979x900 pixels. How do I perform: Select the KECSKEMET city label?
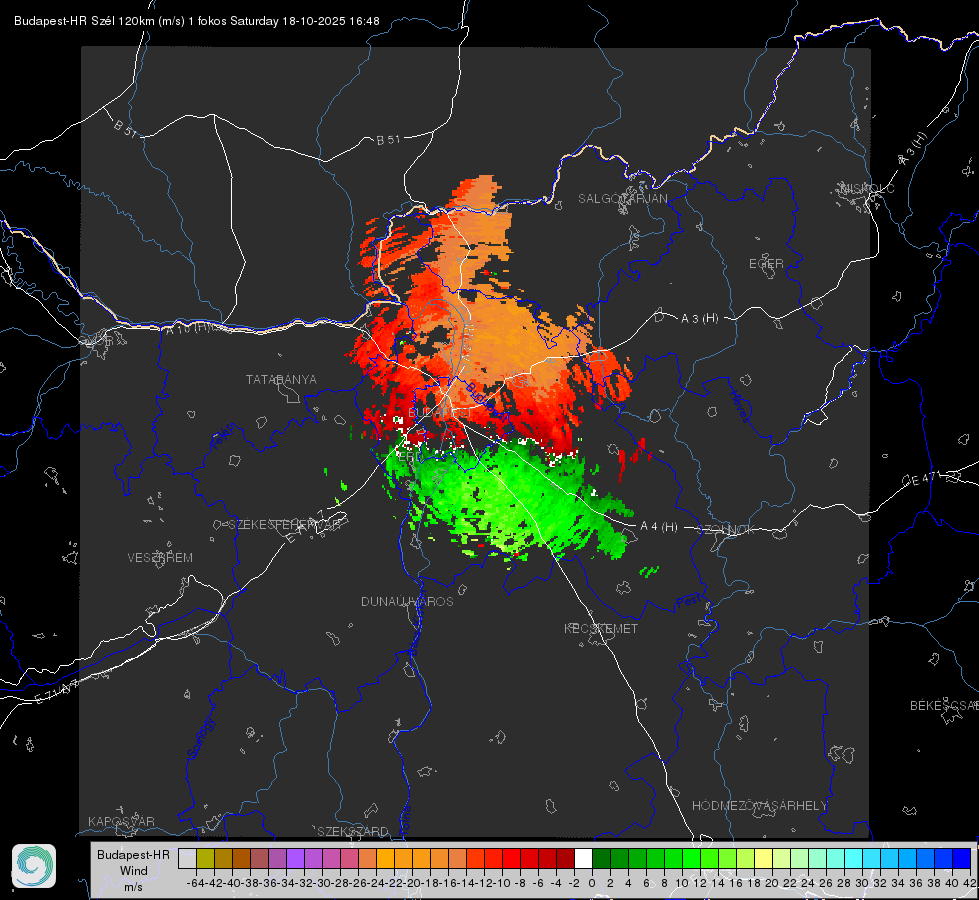(600, 629)
